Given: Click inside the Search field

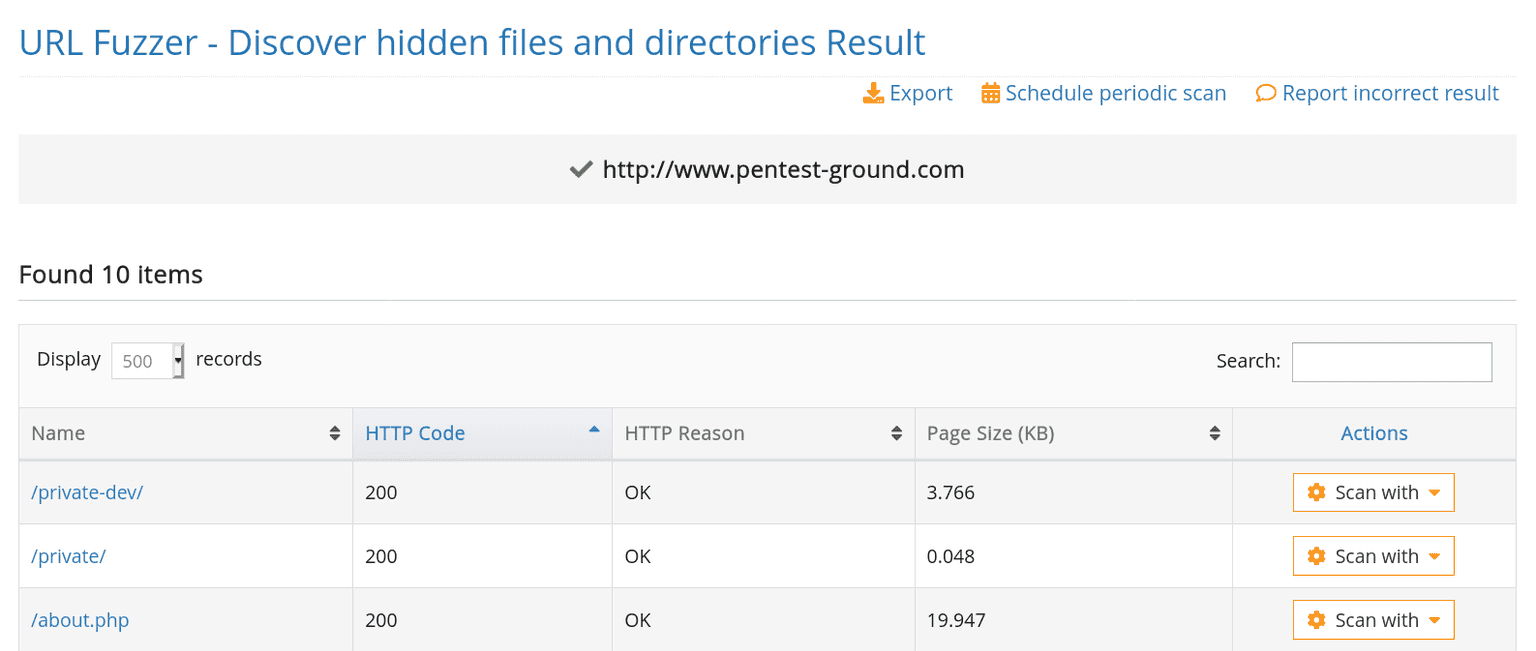Looking at the screenshot, I should tap(1391, 361).
